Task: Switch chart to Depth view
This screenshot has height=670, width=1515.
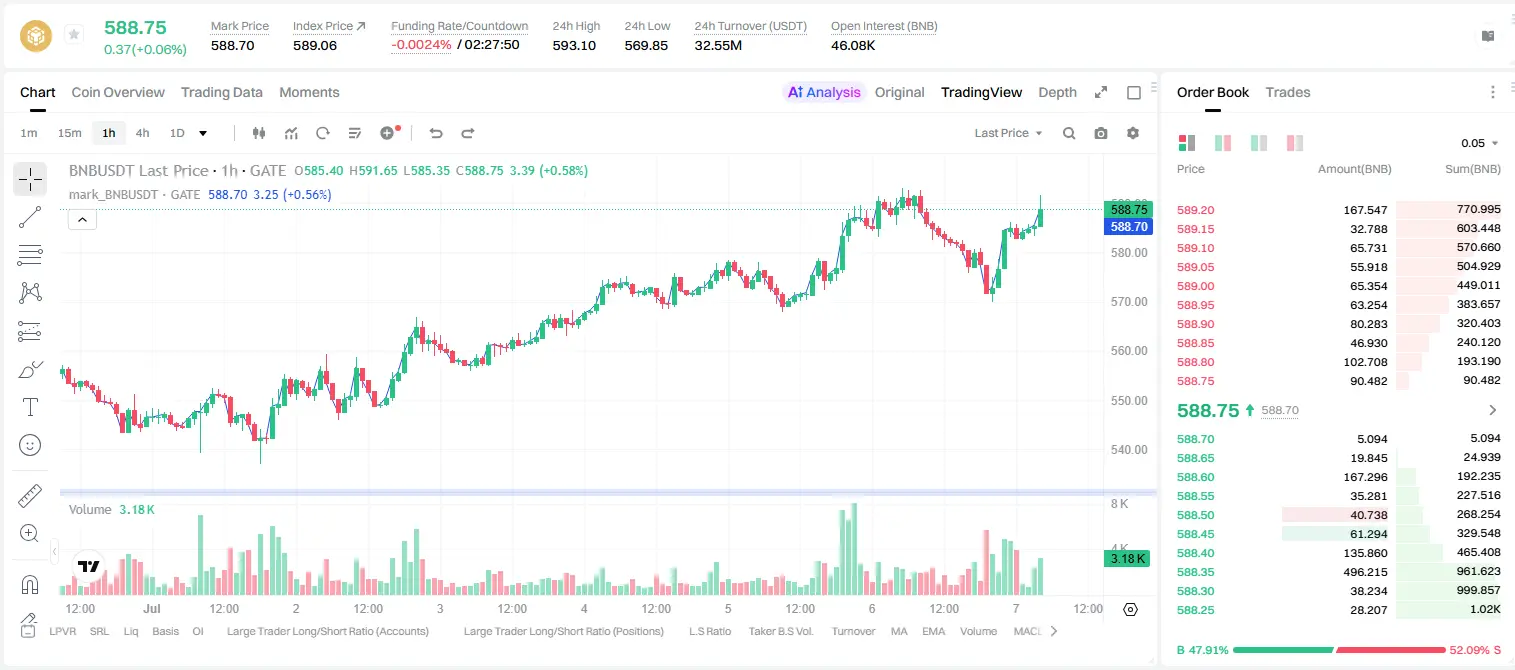Action: pos(1057,92)
